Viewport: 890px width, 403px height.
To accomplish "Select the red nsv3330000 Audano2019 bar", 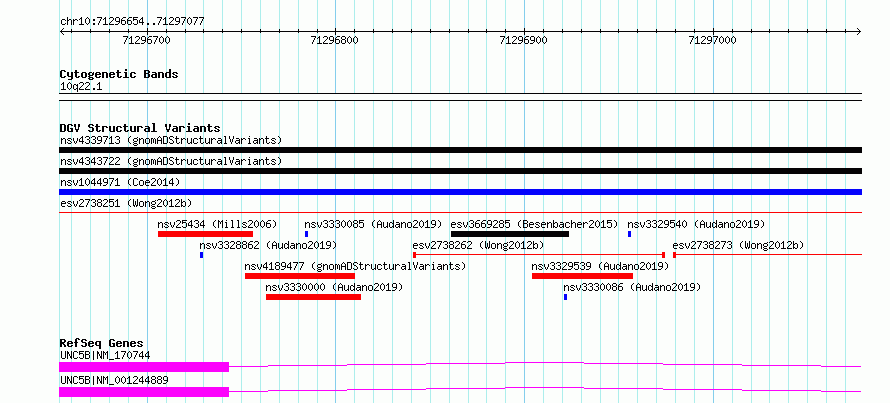I will point(313,297).
